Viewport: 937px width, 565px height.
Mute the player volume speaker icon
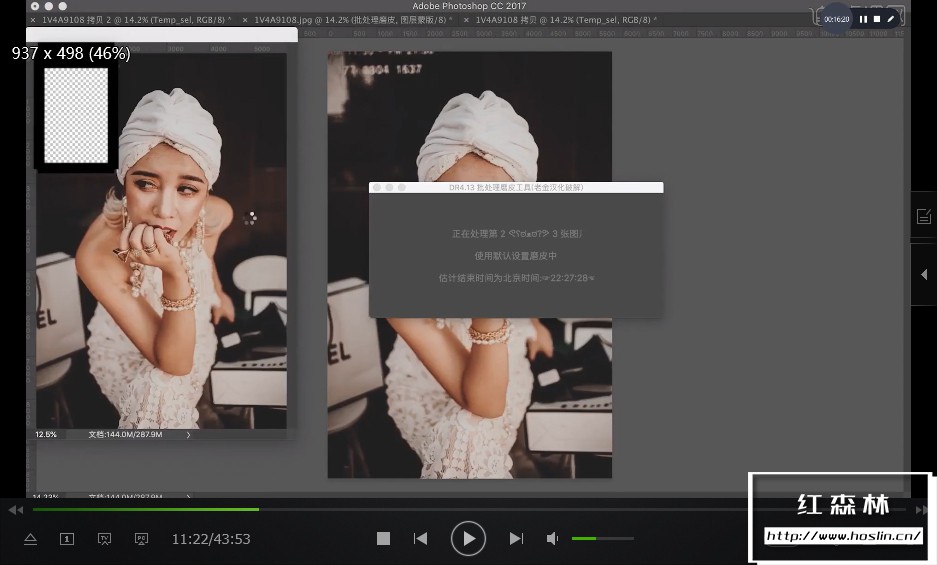click(552, 539)
